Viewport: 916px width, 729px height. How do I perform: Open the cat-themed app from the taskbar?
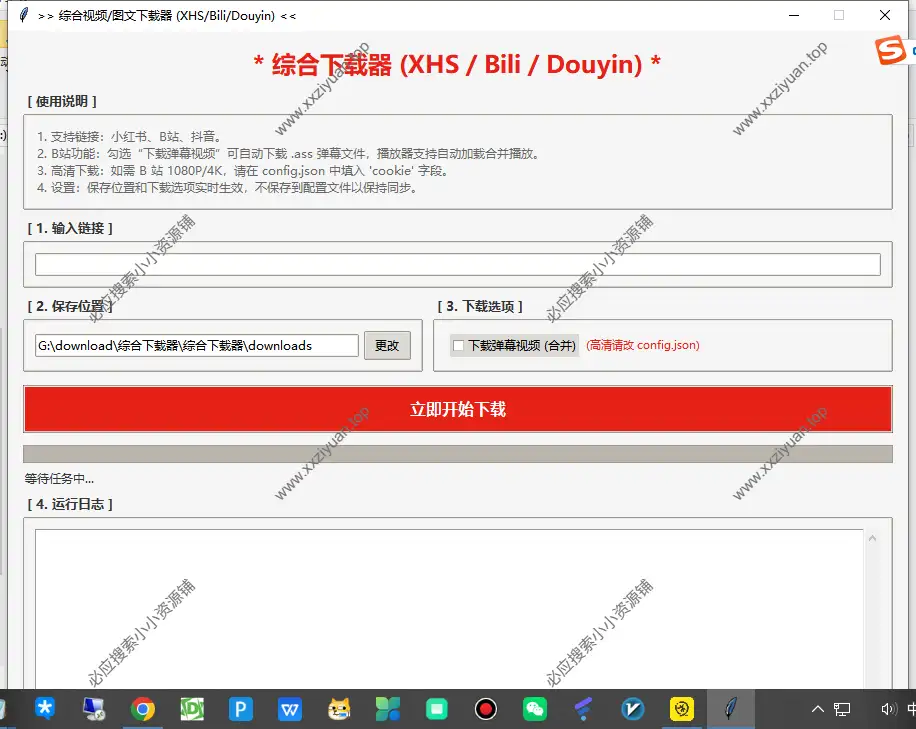point(339,709)
